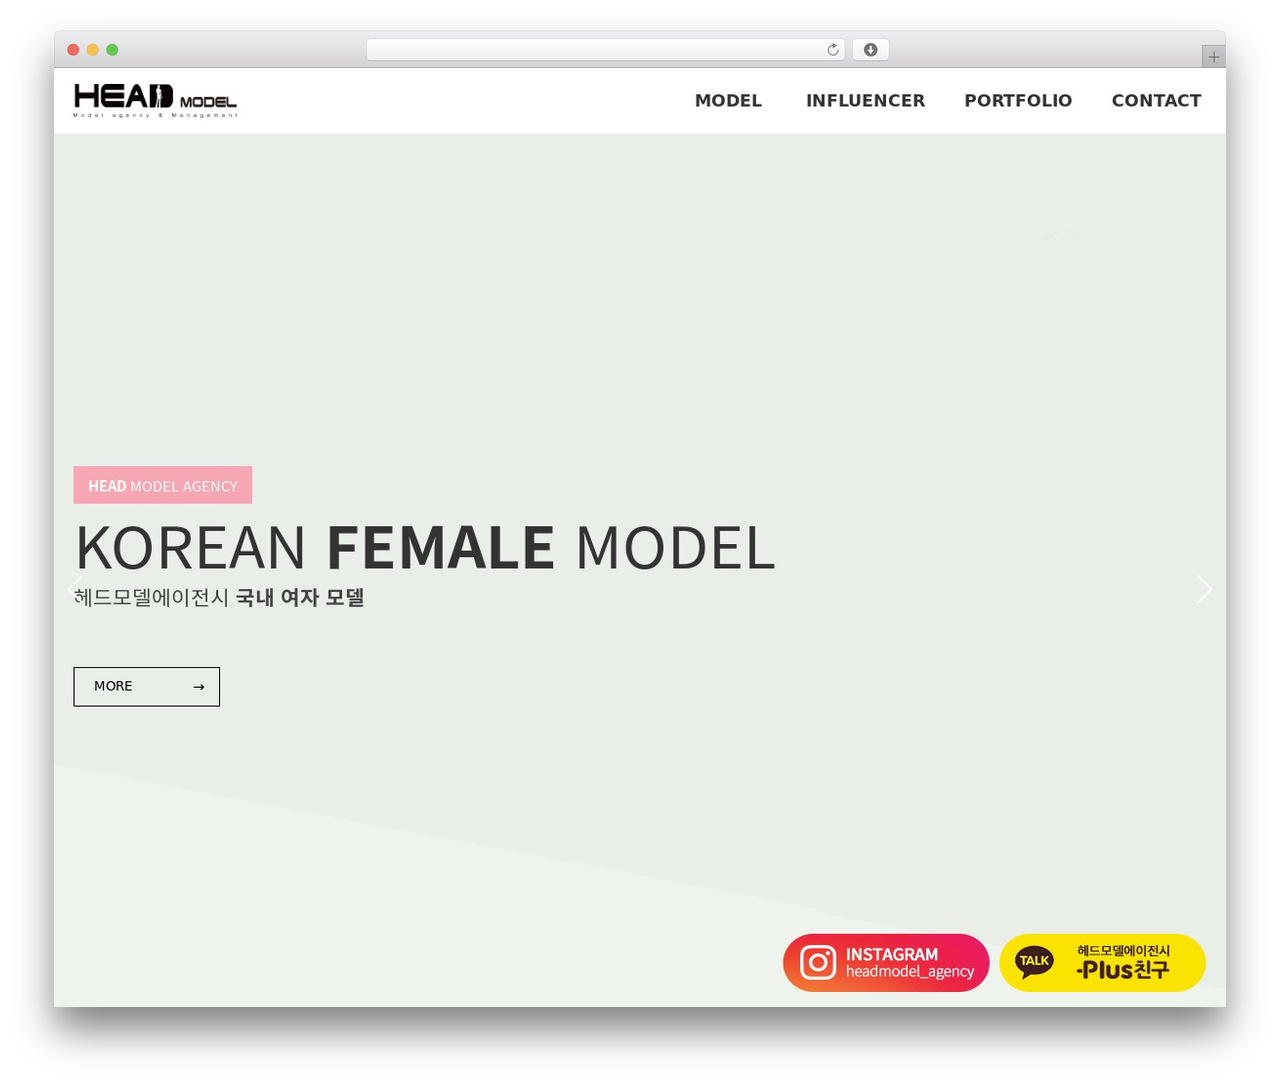Open the CONTACT page
The width and height of the screenshot is (1280, 1084).
tap(1156, 100)
